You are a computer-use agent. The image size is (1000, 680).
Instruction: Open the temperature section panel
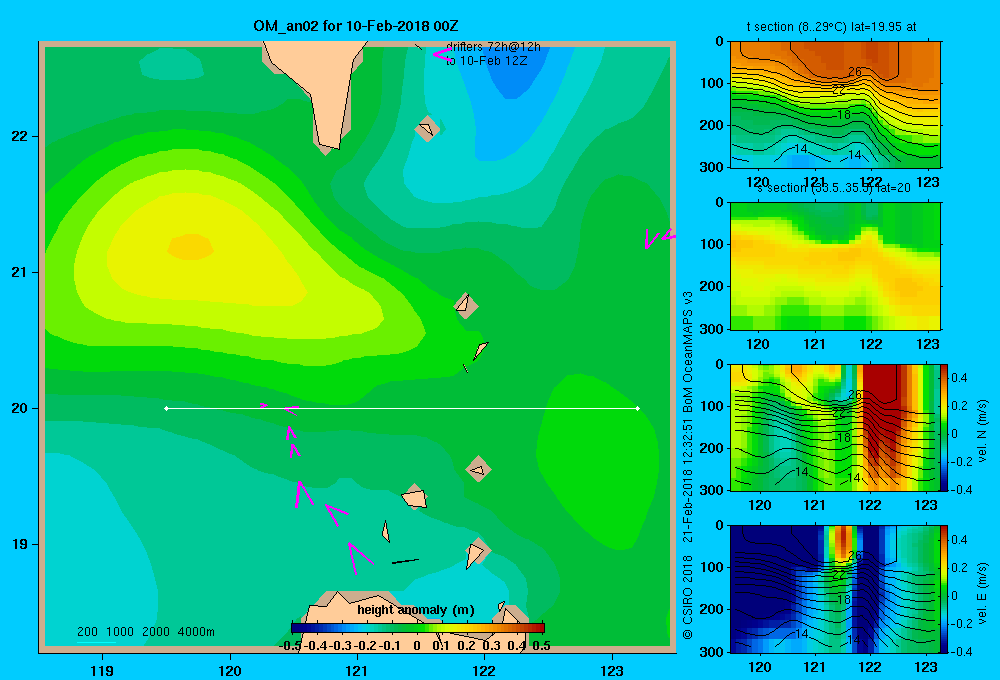coord(835,105)
